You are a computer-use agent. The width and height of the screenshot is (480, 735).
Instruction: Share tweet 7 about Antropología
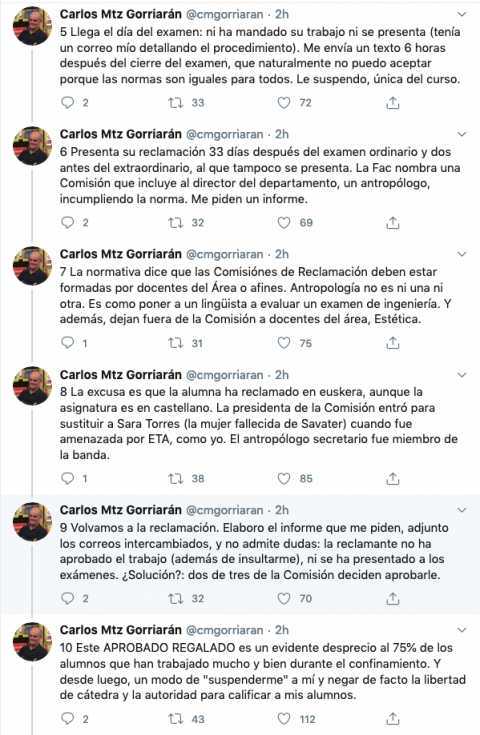pos(392,343)
